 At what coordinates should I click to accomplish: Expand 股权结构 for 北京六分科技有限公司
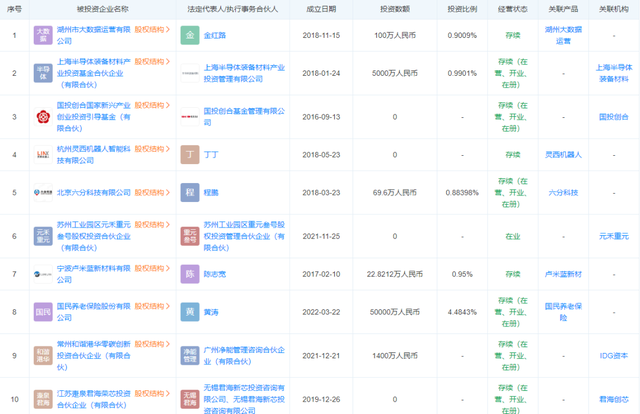(x=152, y=193)
